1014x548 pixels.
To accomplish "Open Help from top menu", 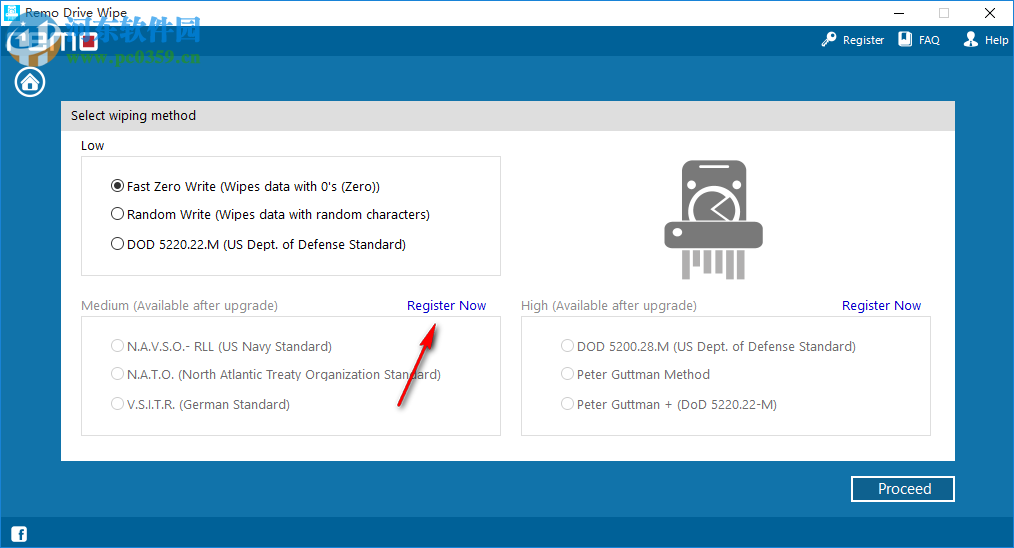I will tap(997, 40).
